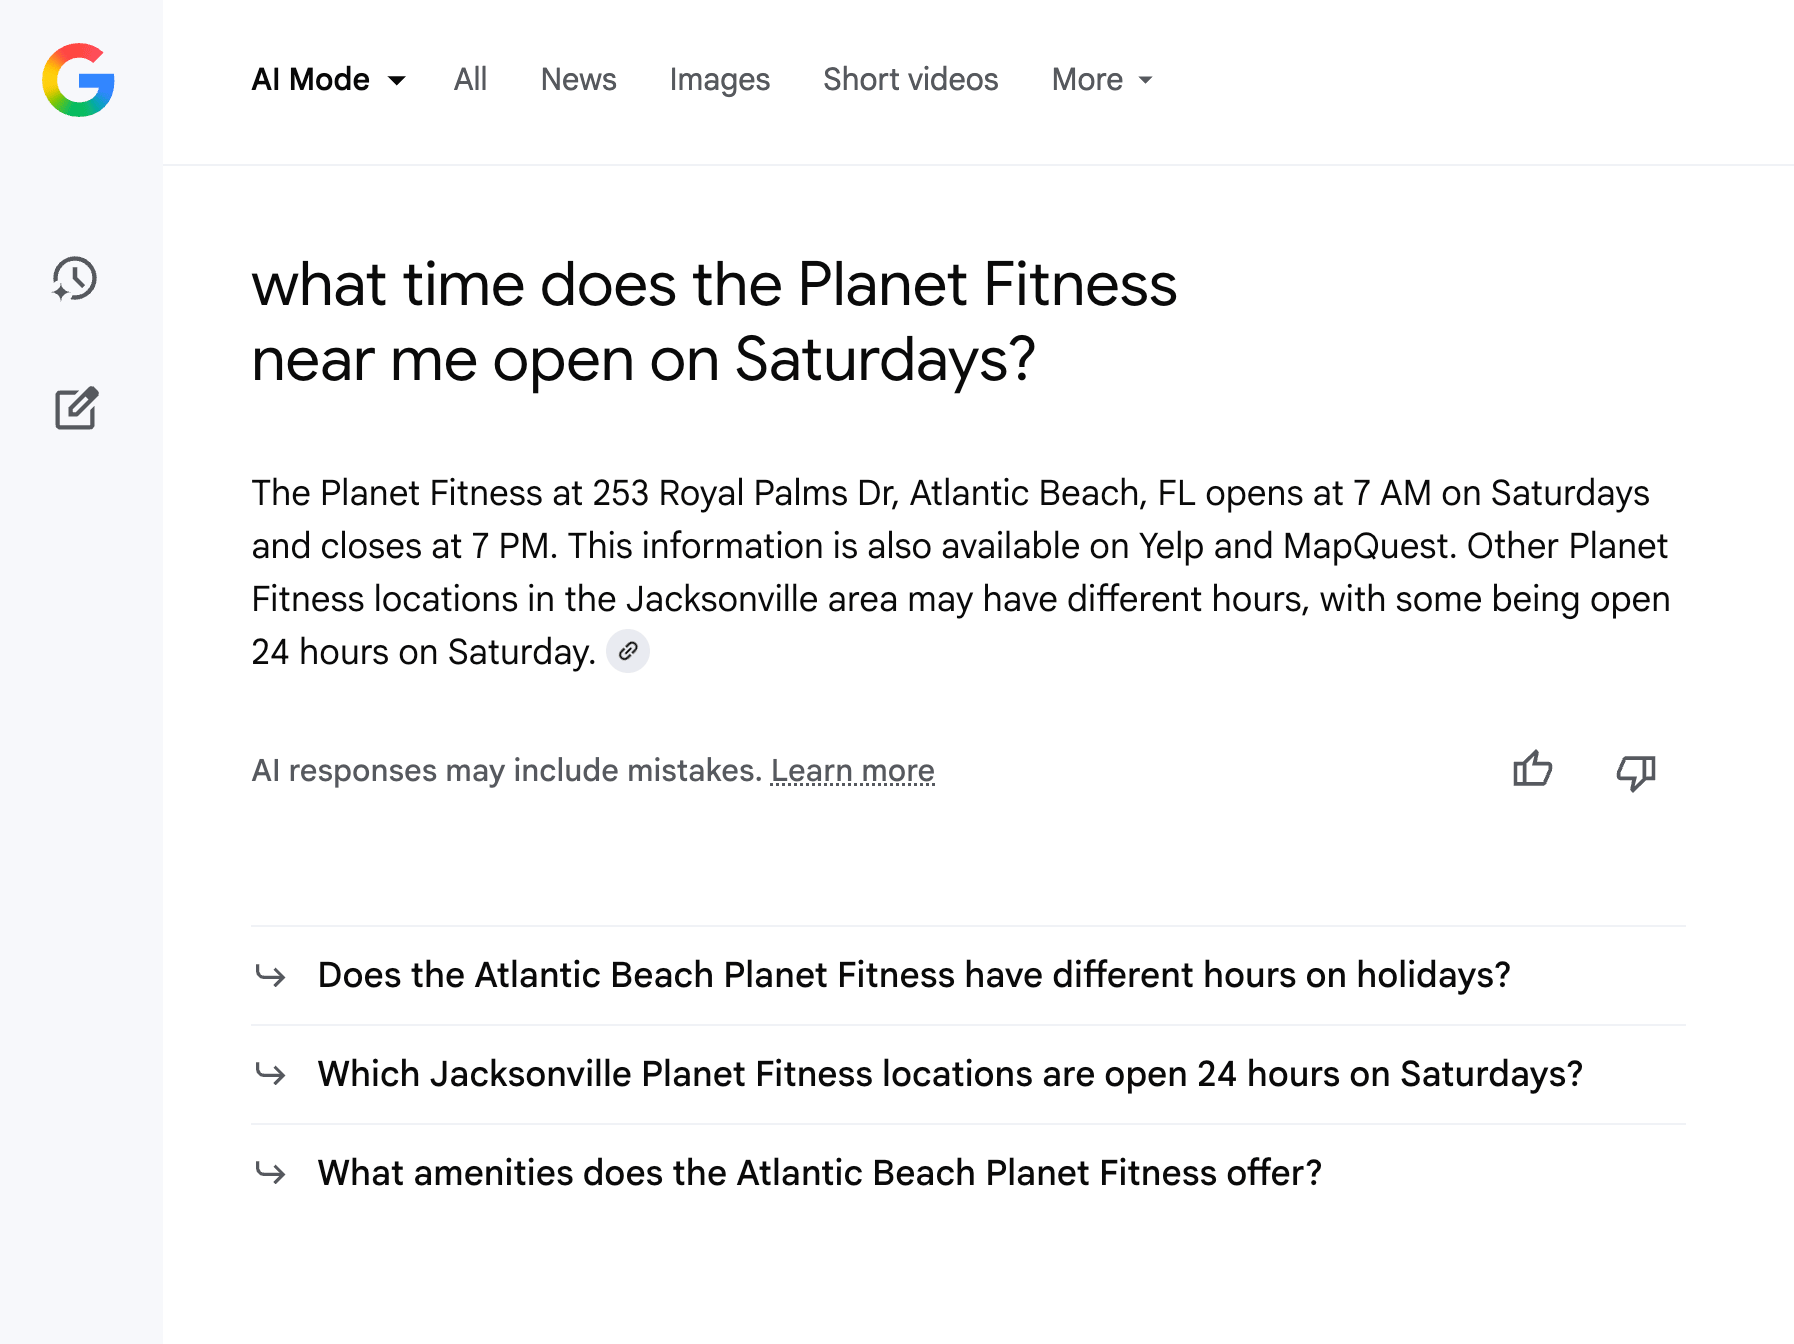Viewport: 1794px width, 1344px height.
Task: Open the More search filters dropdown
Action: click(x=1102, y=80)
